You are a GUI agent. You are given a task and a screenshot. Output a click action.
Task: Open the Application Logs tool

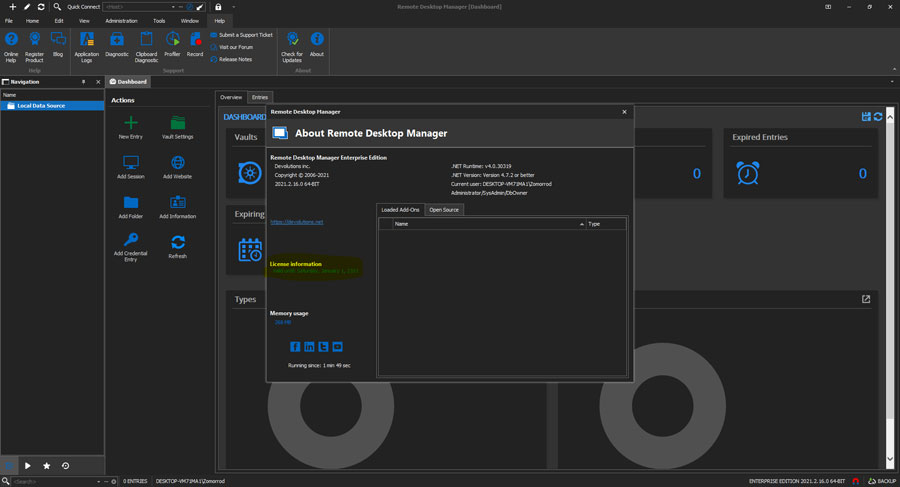point(86,40)
